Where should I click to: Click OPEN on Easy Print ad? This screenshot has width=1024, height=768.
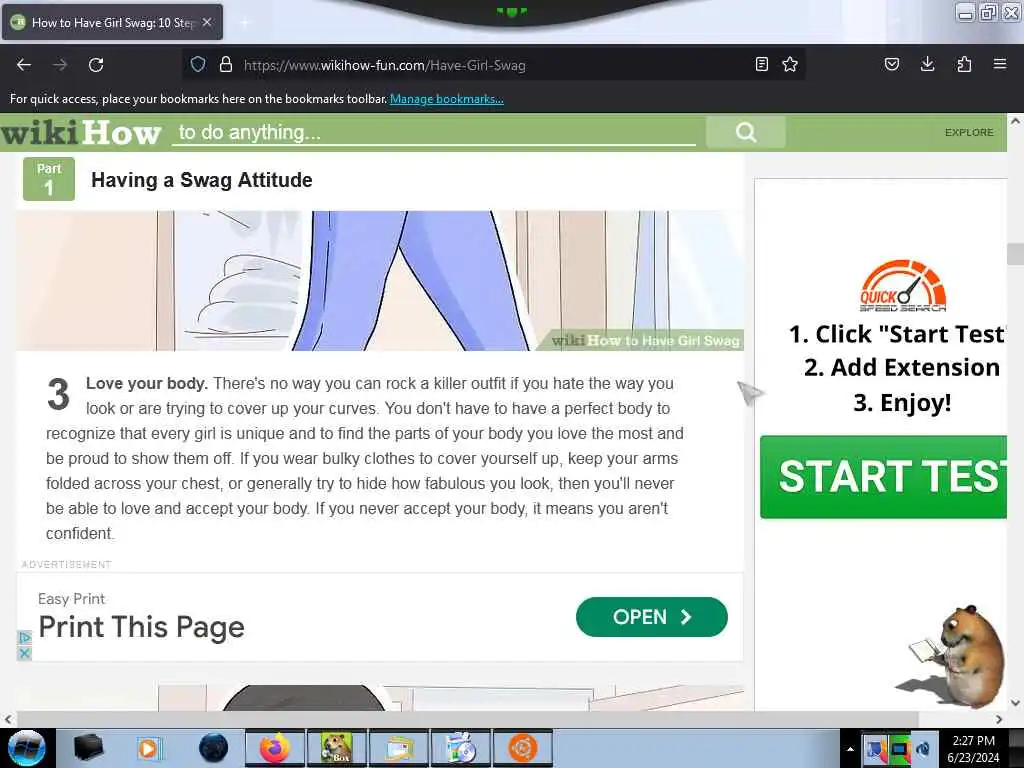click(652, 616)
